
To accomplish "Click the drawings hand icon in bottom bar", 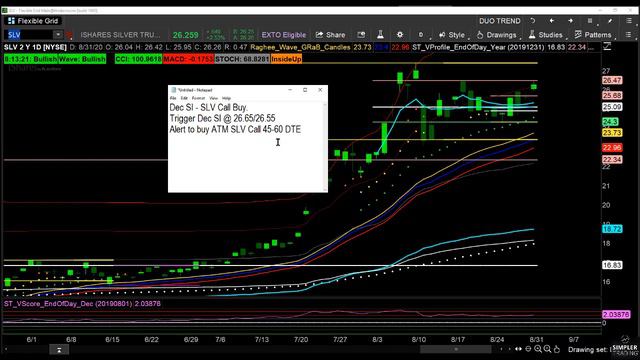I will pos(557,349).
